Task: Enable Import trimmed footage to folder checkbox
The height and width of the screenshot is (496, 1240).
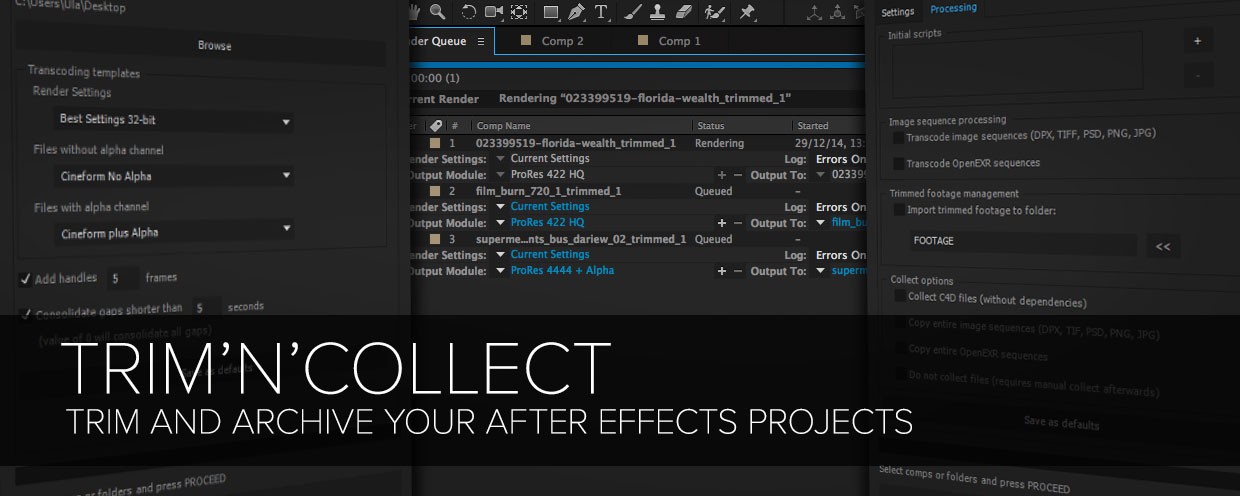Action: 898,210
